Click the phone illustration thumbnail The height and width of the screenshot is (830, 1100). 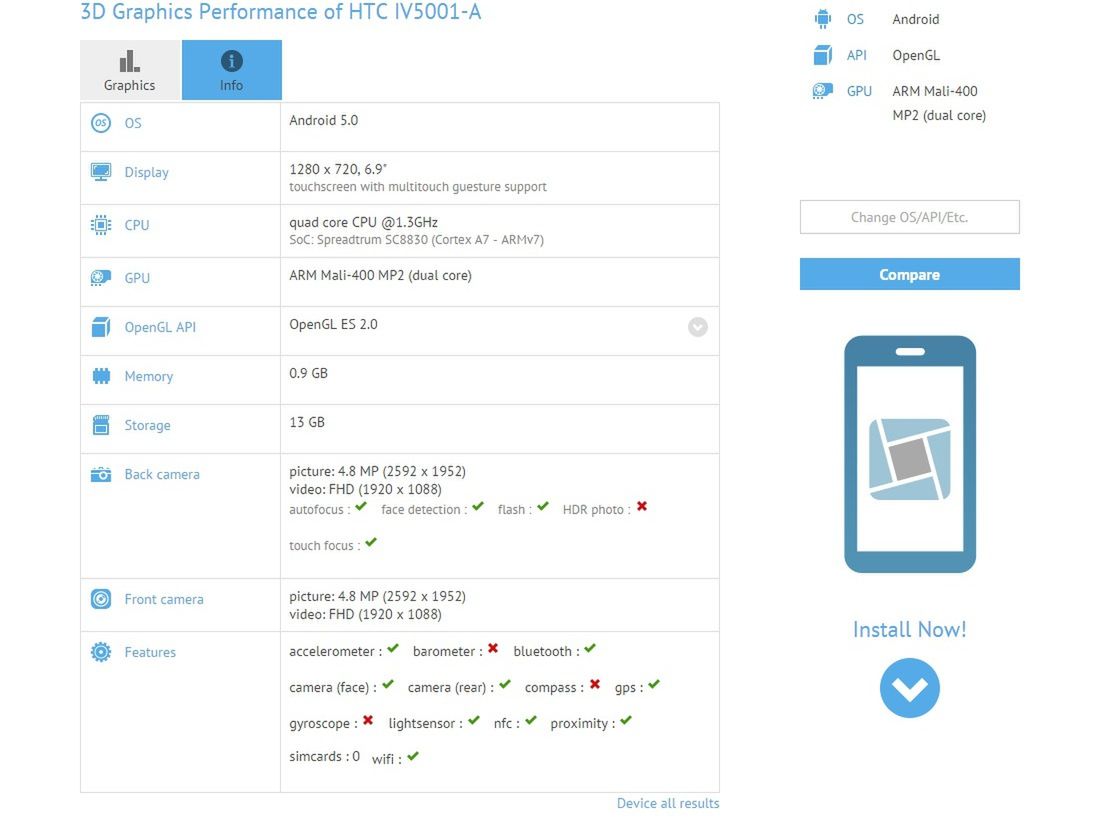(x=910, y=454)
